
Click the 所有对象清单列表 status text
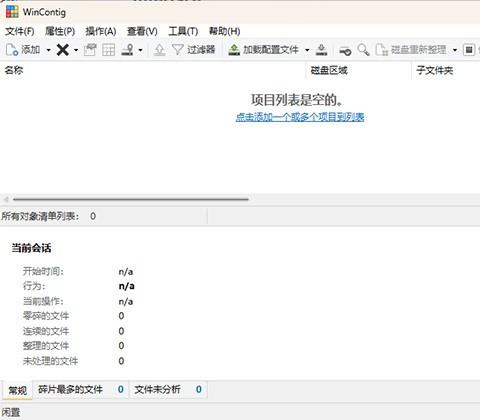(x=40, y=216)
